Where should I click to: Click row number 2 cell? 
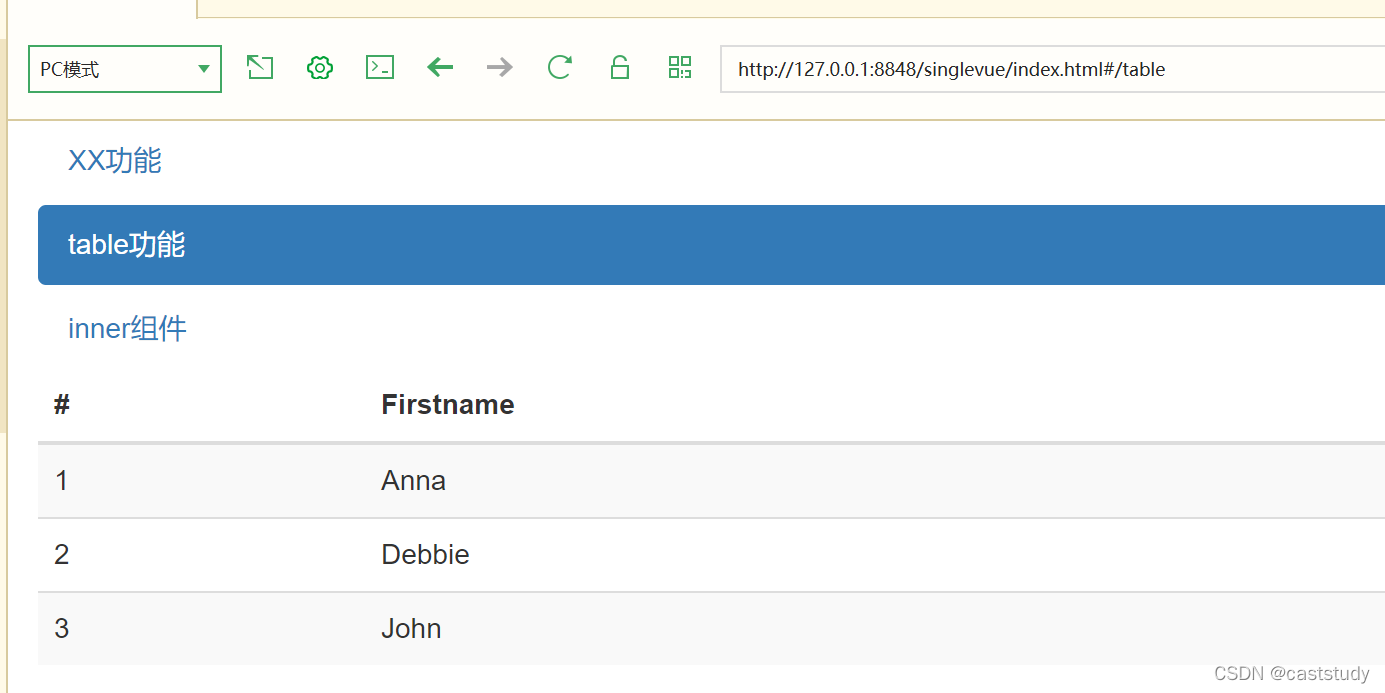click(x=62, y=554)
